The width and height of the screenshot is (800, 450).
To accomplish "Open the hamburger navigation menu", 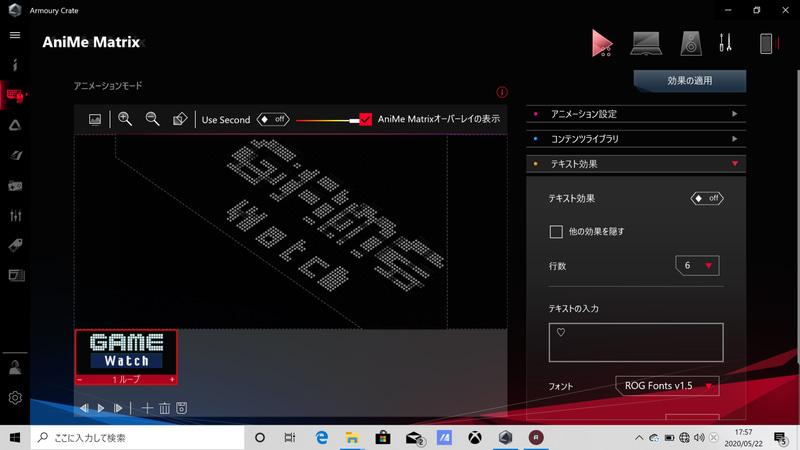I will click(x=15, y=35).
